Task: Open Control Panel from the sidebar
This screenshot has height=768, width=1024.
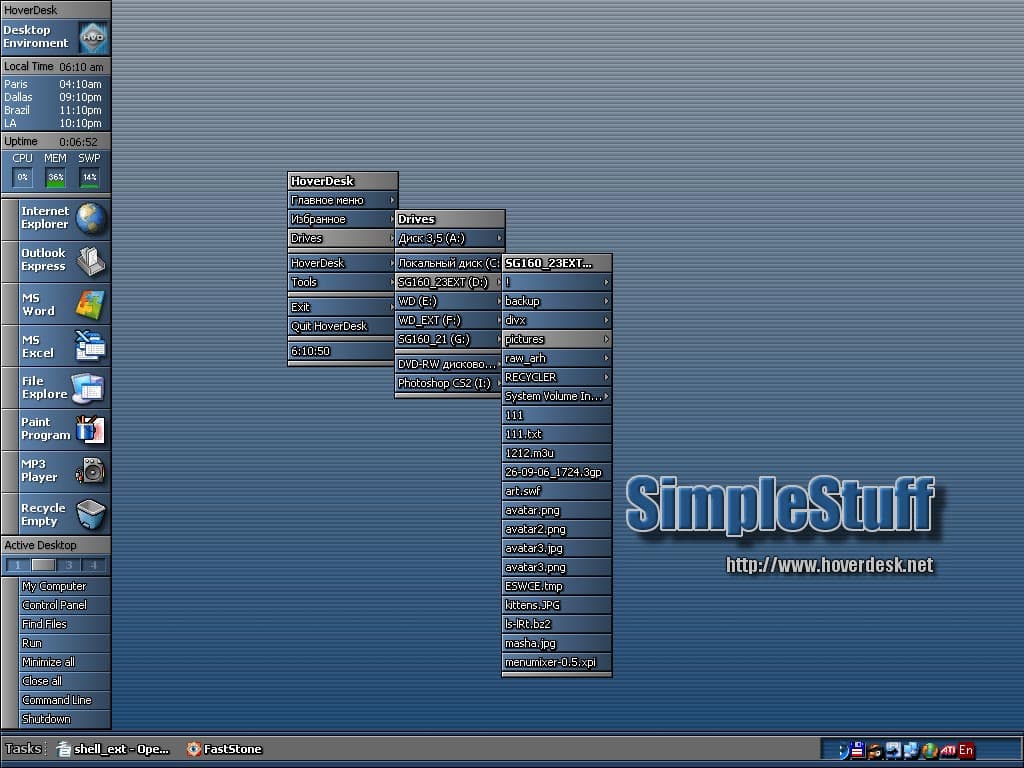Action: click(x=64, y=605)
